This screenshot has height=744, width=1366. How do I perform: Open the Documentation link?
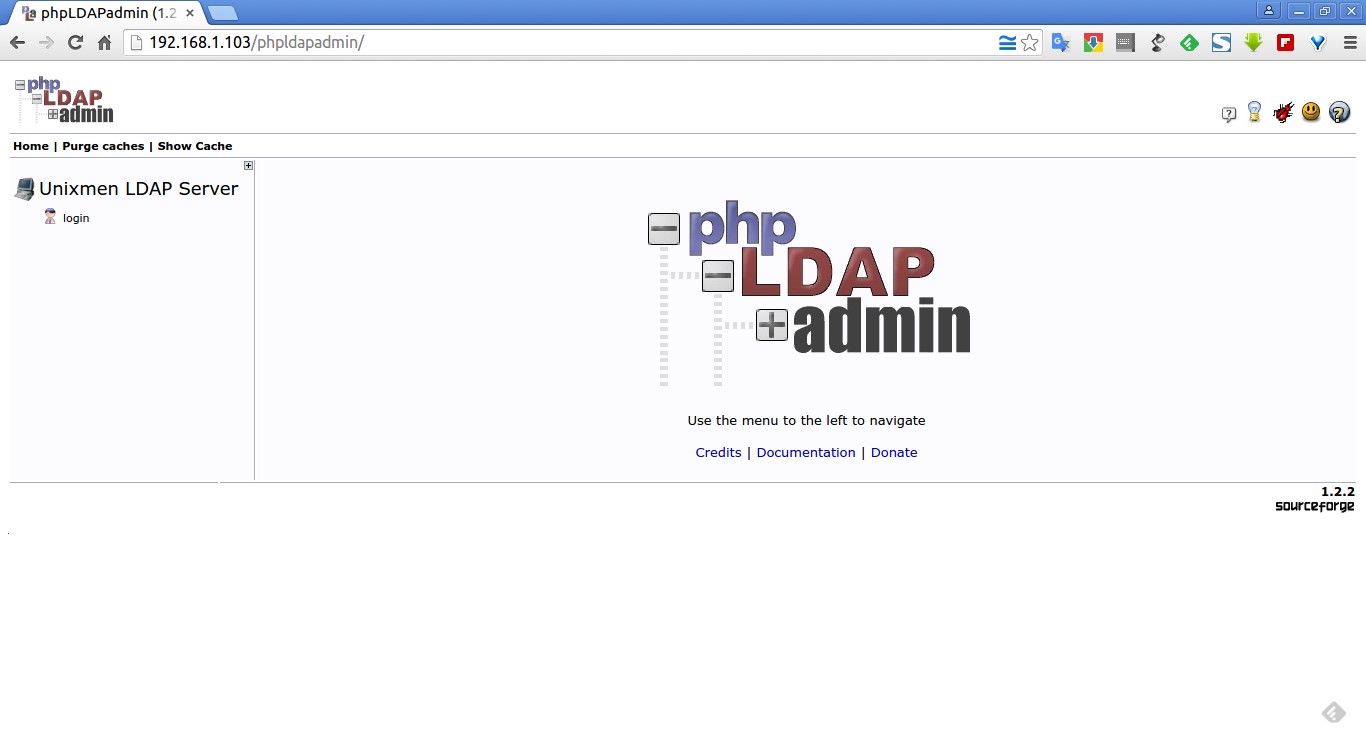[806, 453]
